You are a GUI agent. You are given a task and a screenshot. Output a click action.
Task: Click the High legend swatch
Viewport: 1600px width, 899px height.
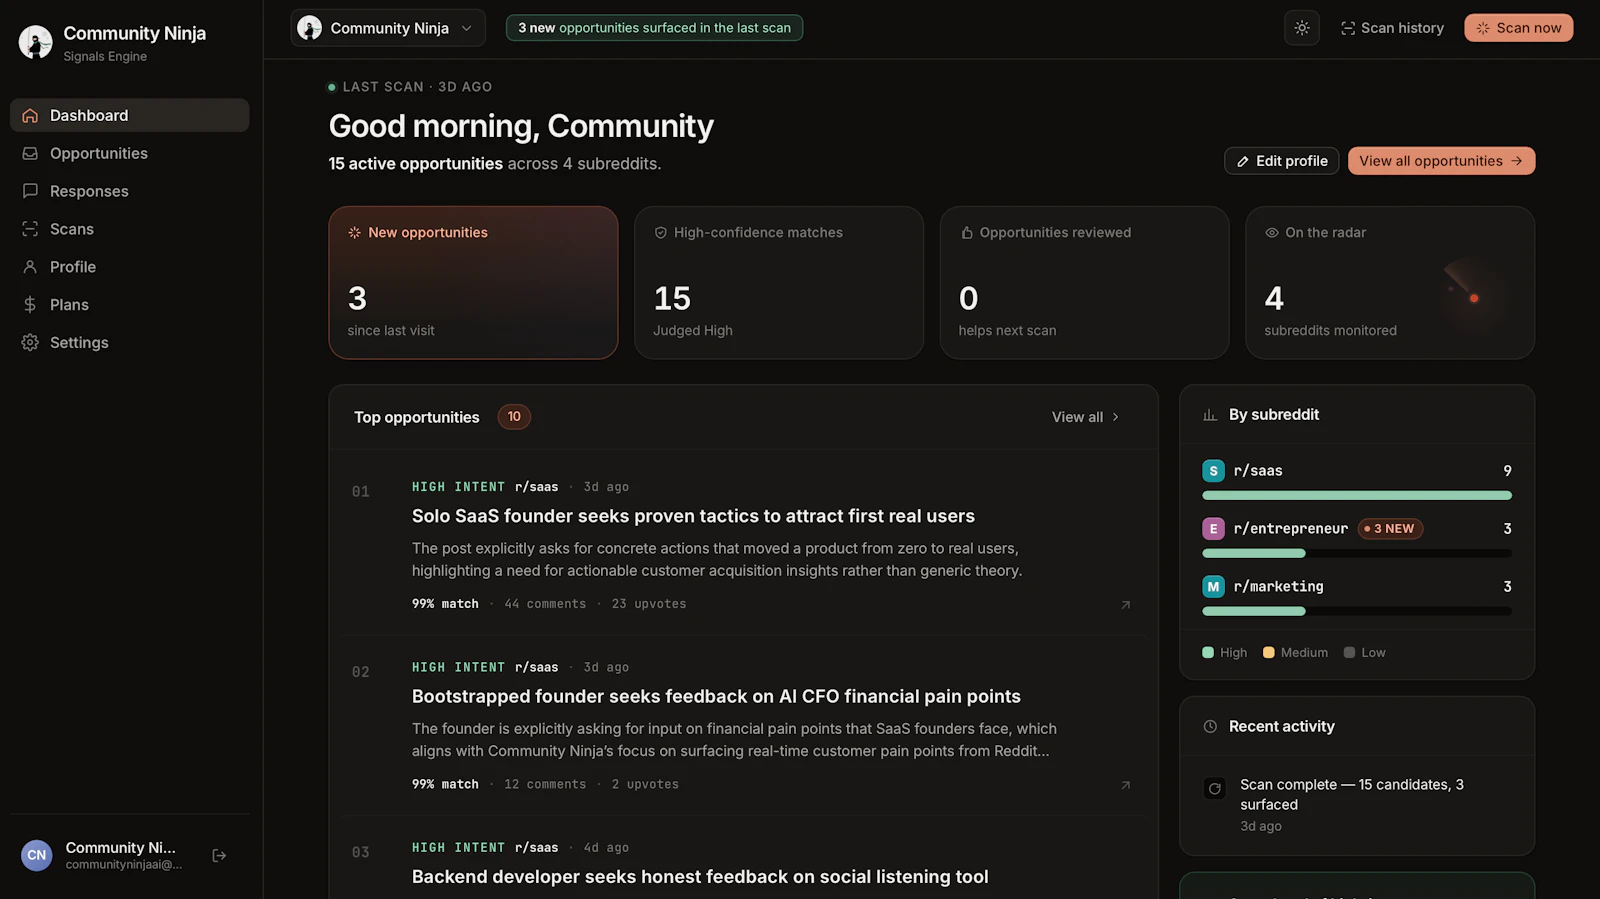(x=1208, y=653)
